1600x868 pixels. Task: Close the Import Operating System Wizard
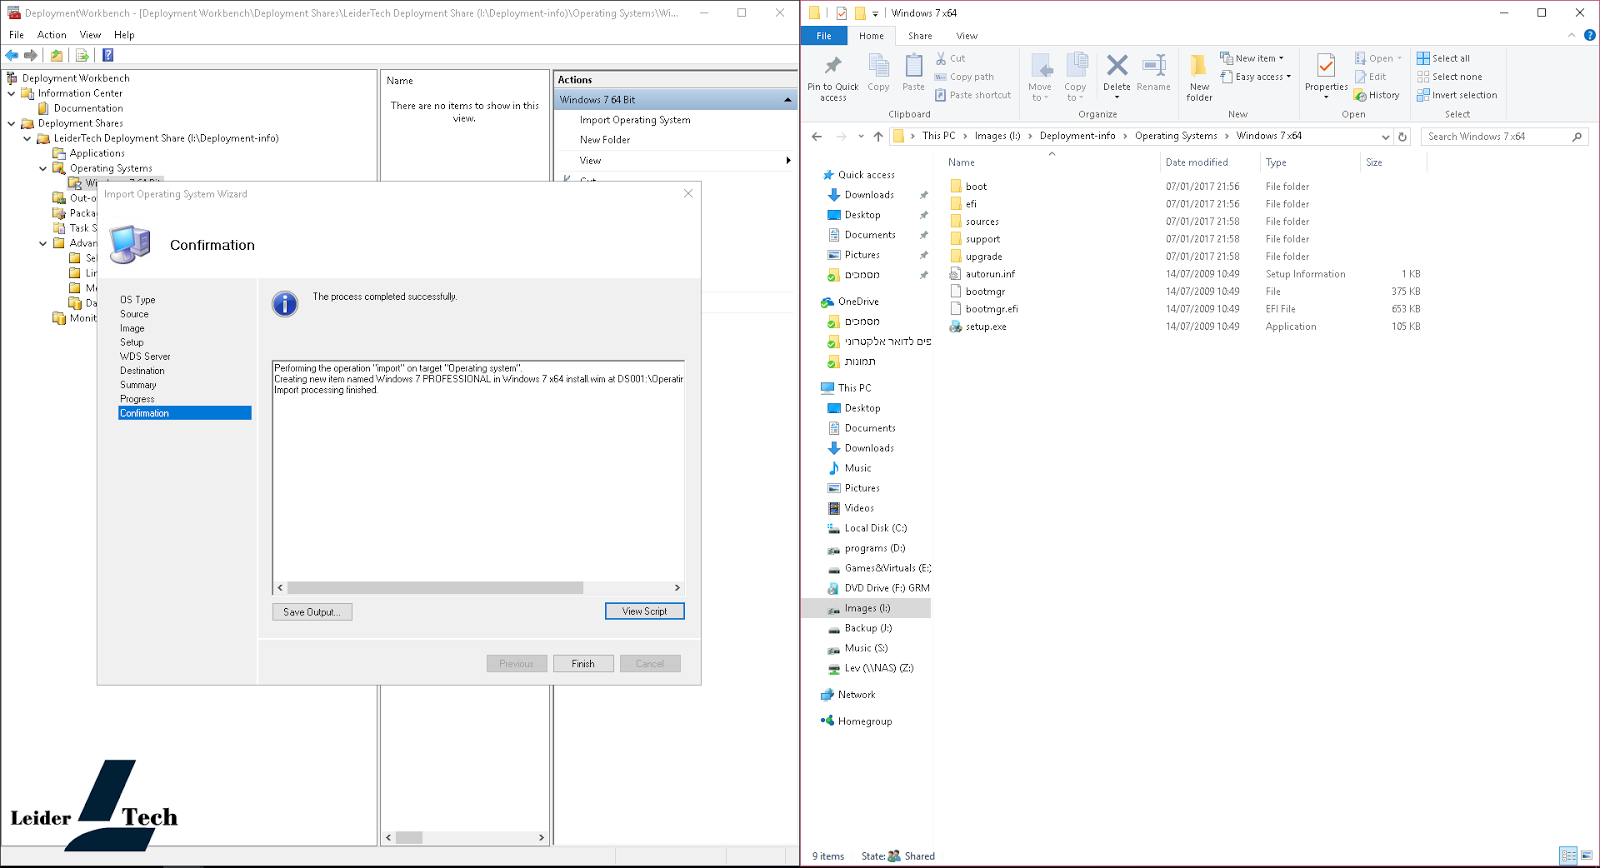[688, 194]
